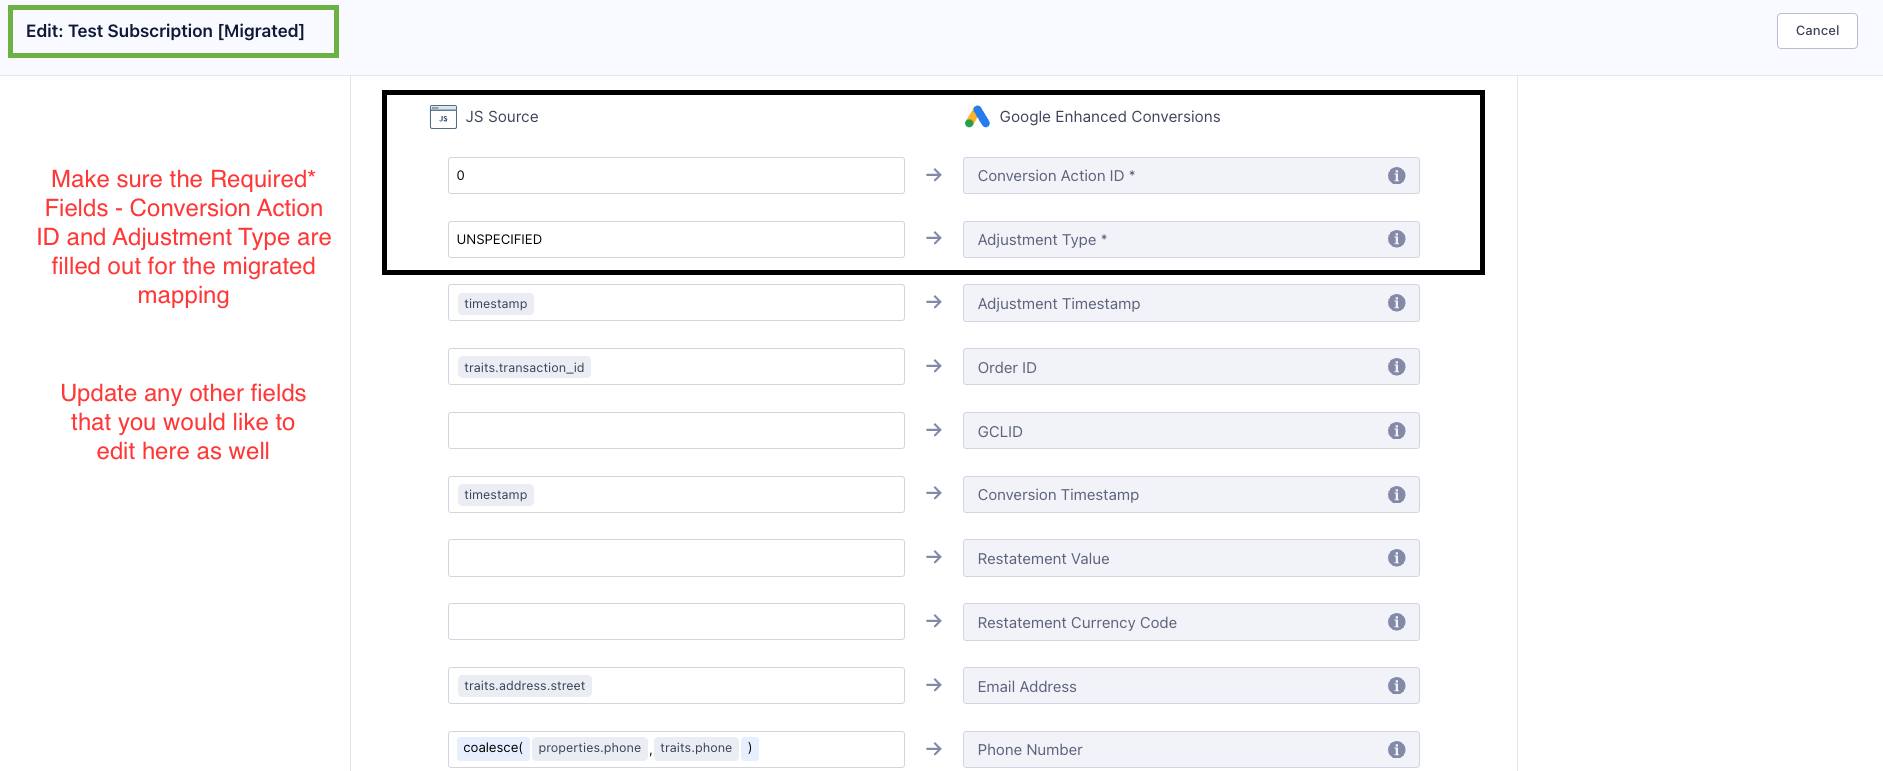1883x771 pixels.
Task: Click the 'Edit: Test Subscription [Migrated]' title
Action: tap(165, 31)
